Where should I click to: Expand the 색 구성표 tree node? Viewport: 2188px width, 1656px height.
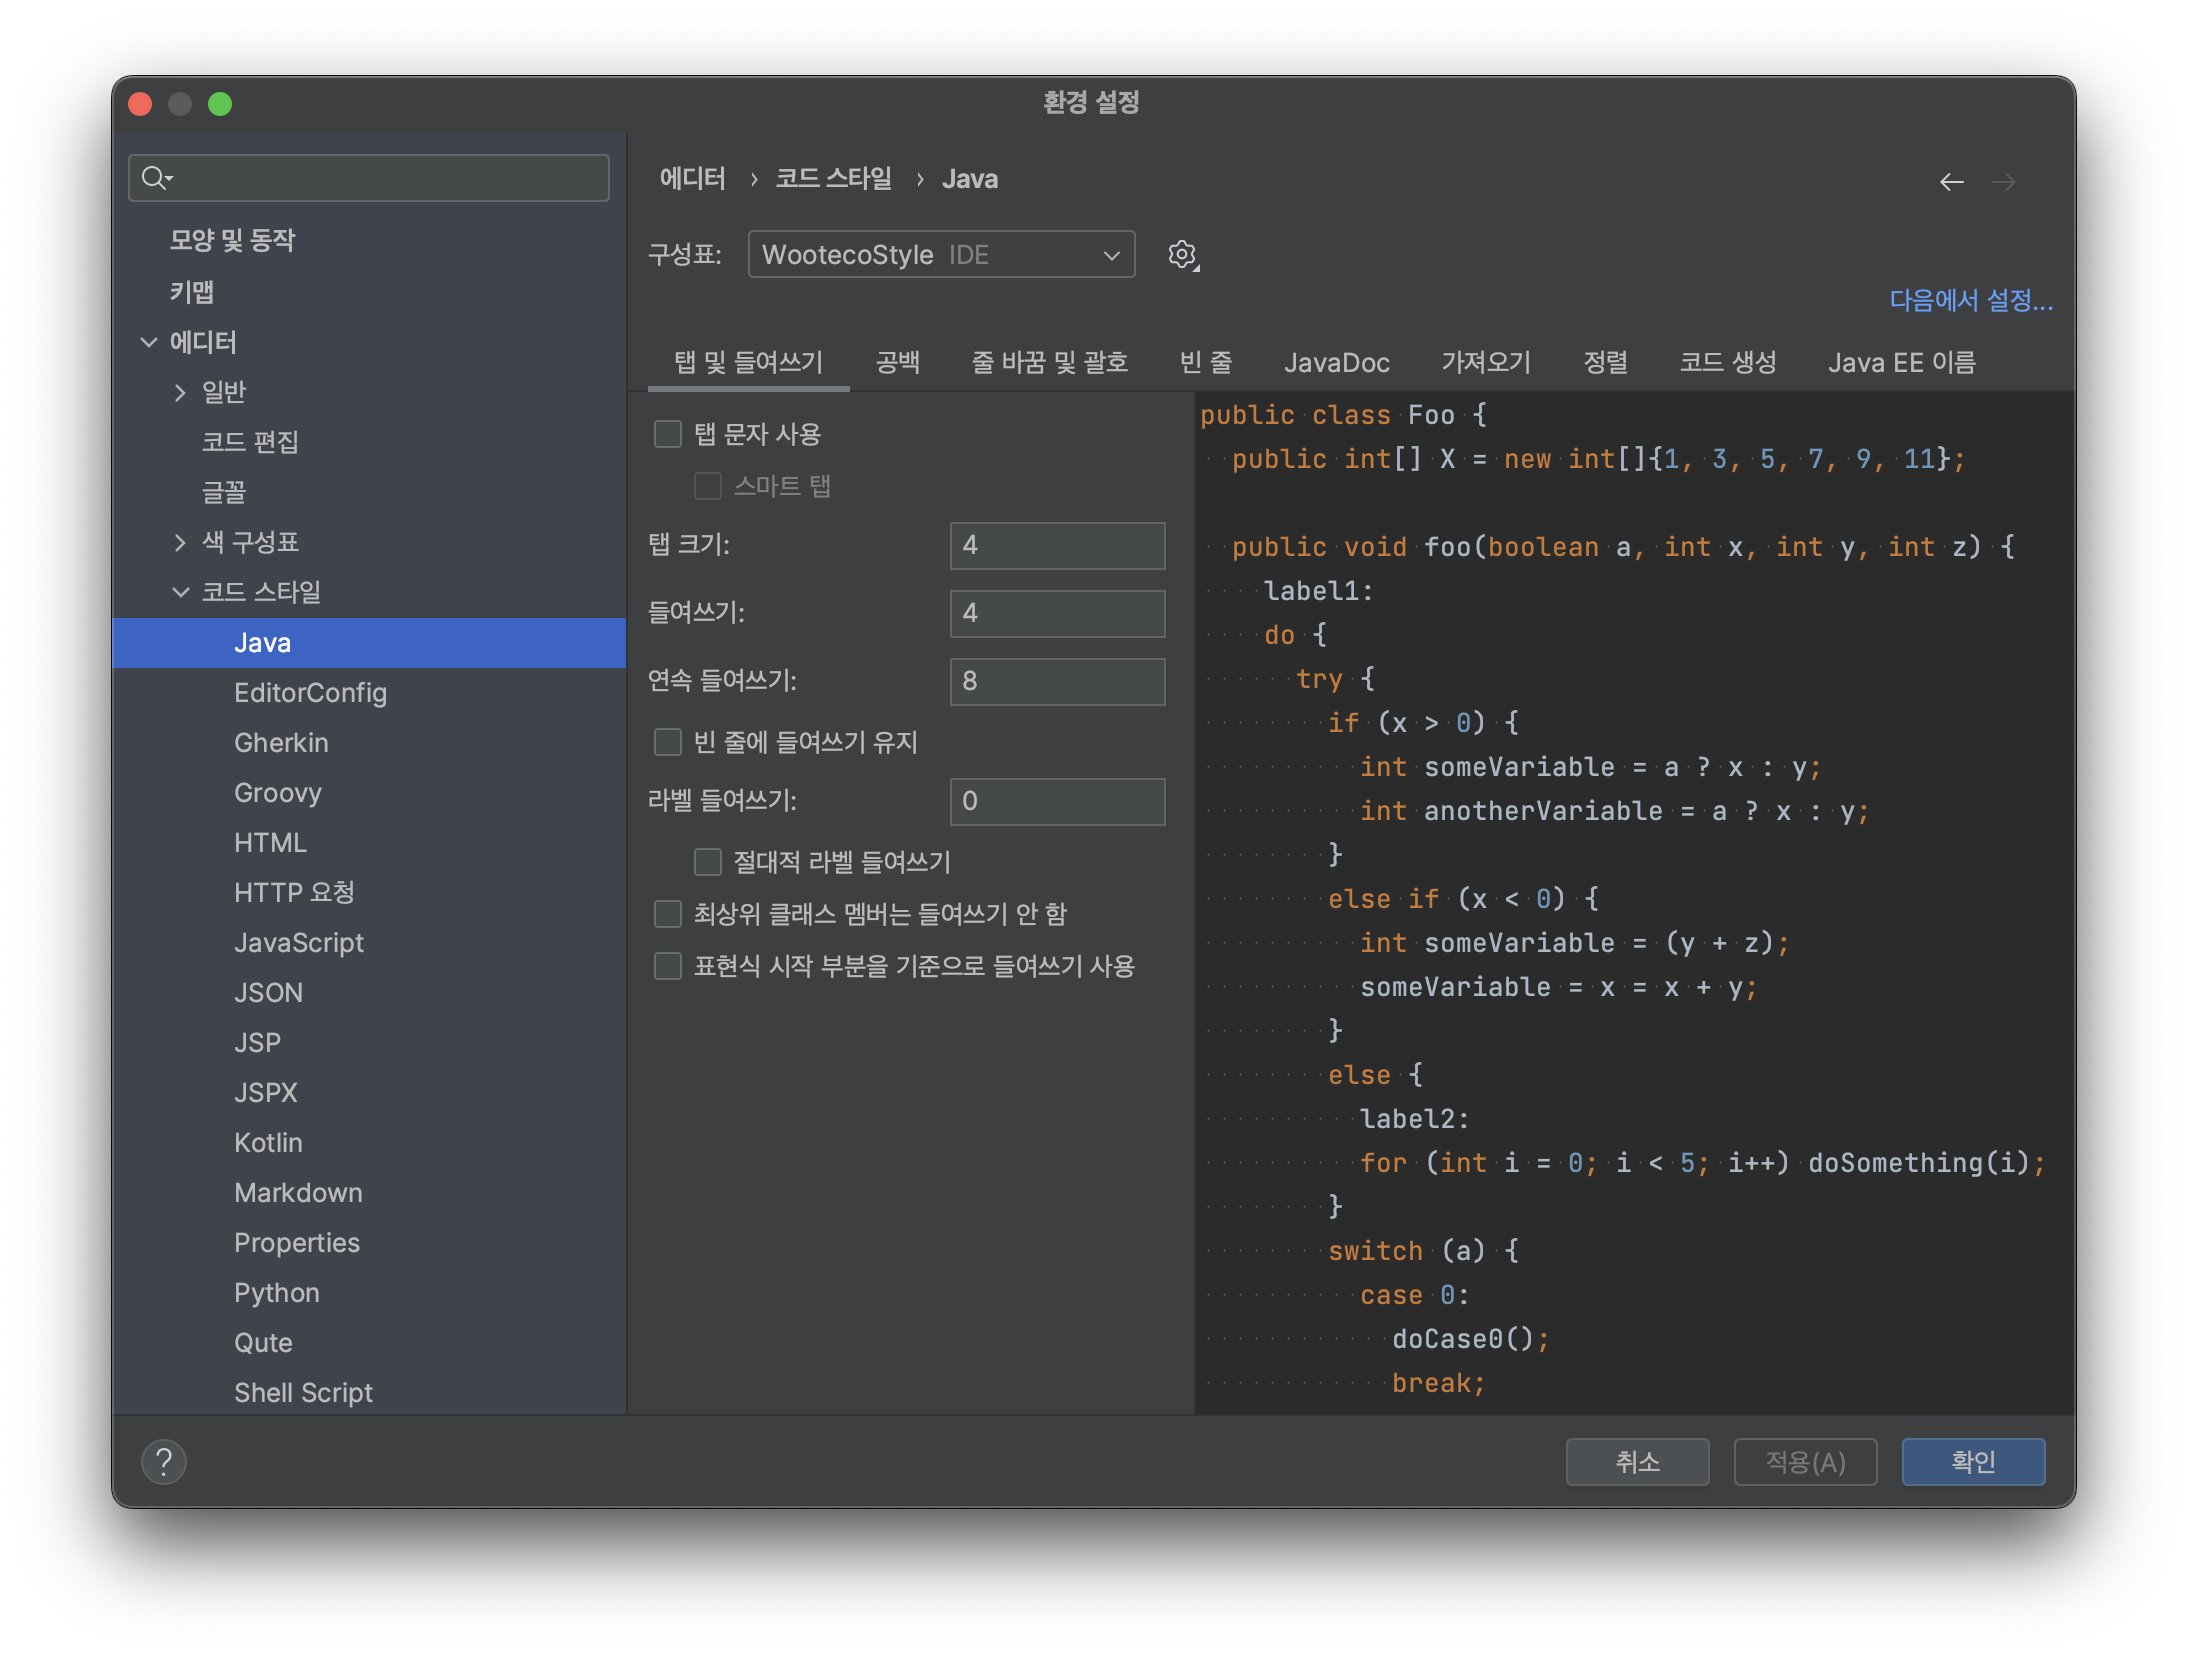(180, 542)
